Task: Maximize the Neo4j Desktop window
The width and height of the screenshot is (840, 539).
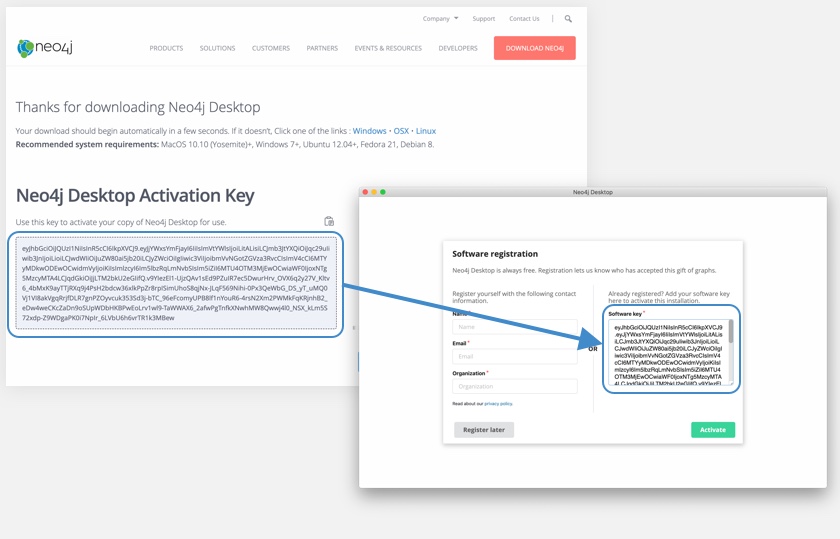Action: click(x=382, y=192)
